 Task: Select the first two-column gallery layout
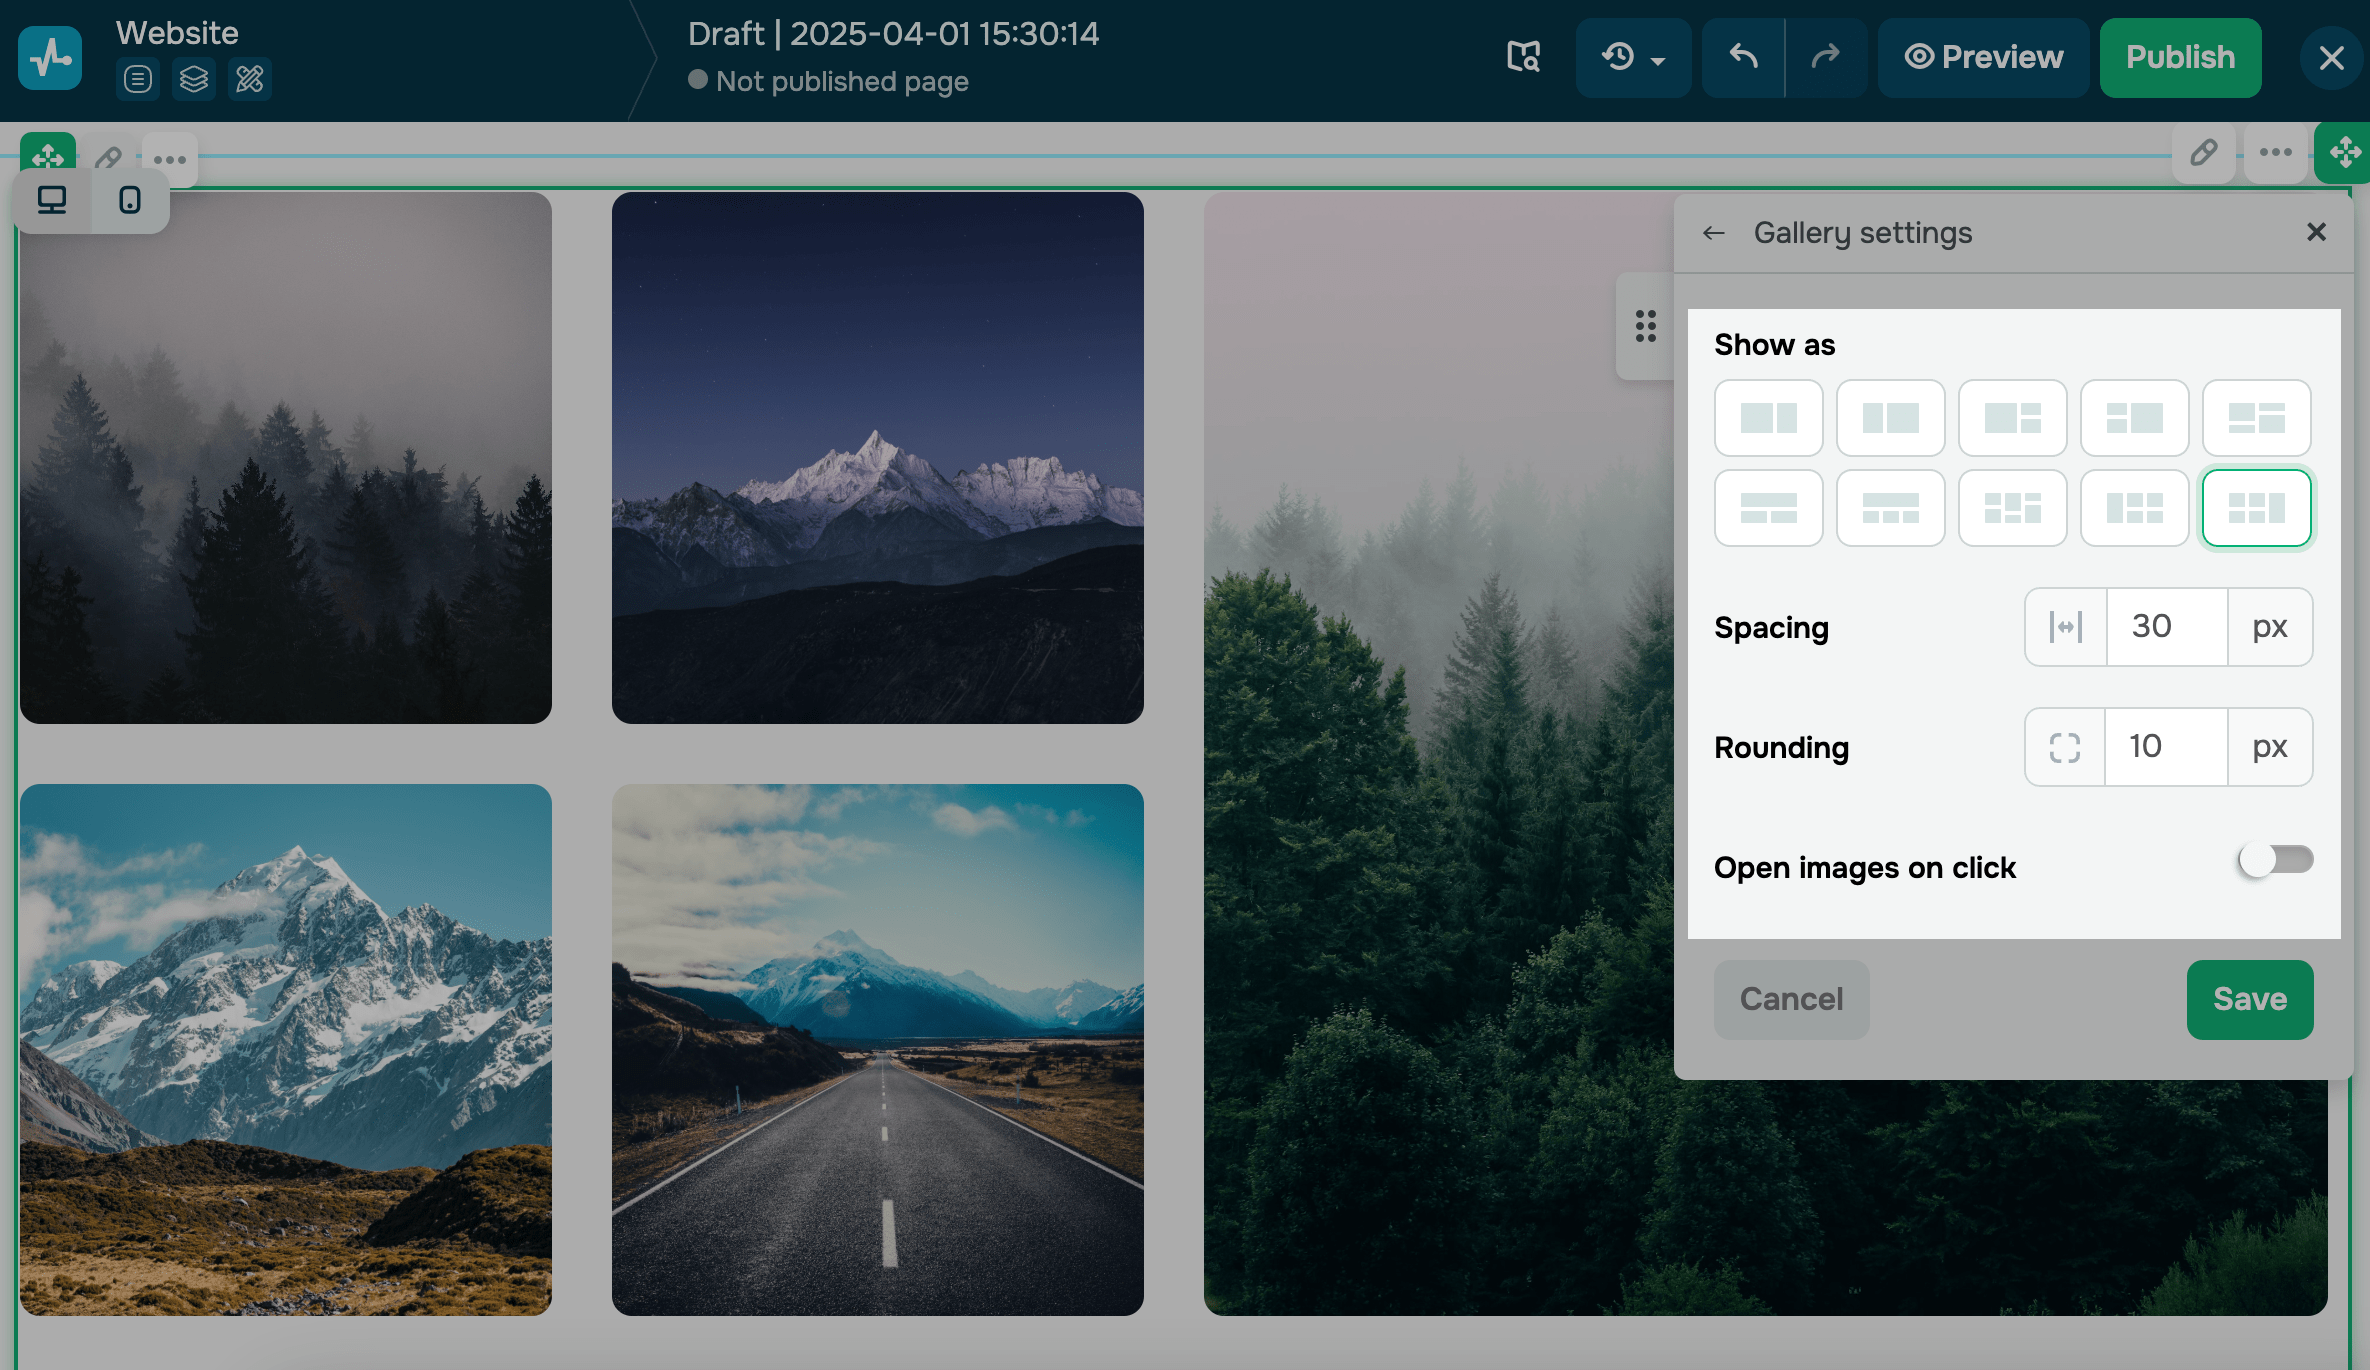click(x=1768, y=418)
